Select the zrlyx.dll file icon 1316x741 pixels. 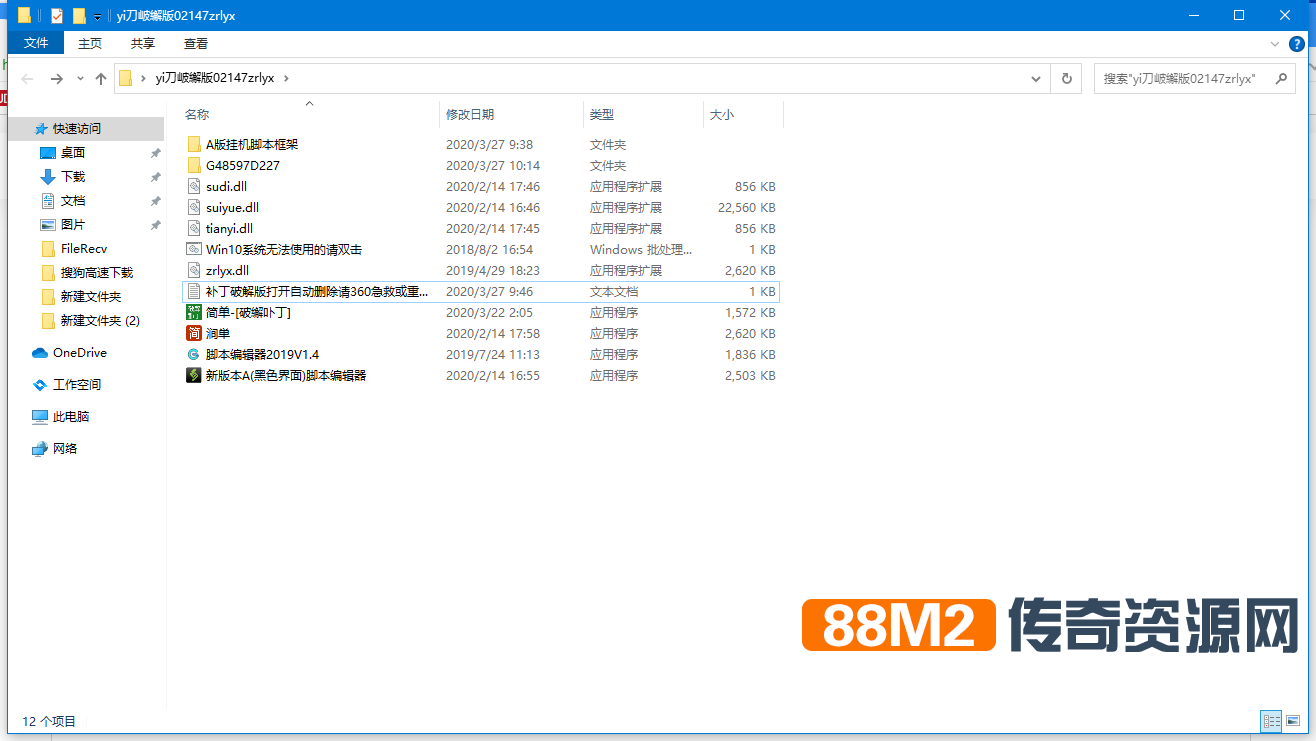tap(194, 270)
